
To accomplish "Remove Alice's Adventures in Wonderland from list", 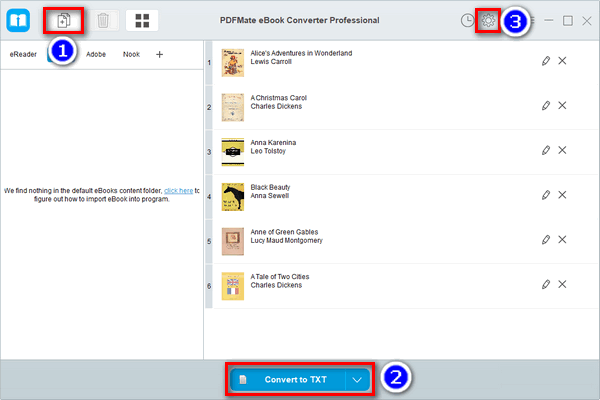I will click(562, 61).
